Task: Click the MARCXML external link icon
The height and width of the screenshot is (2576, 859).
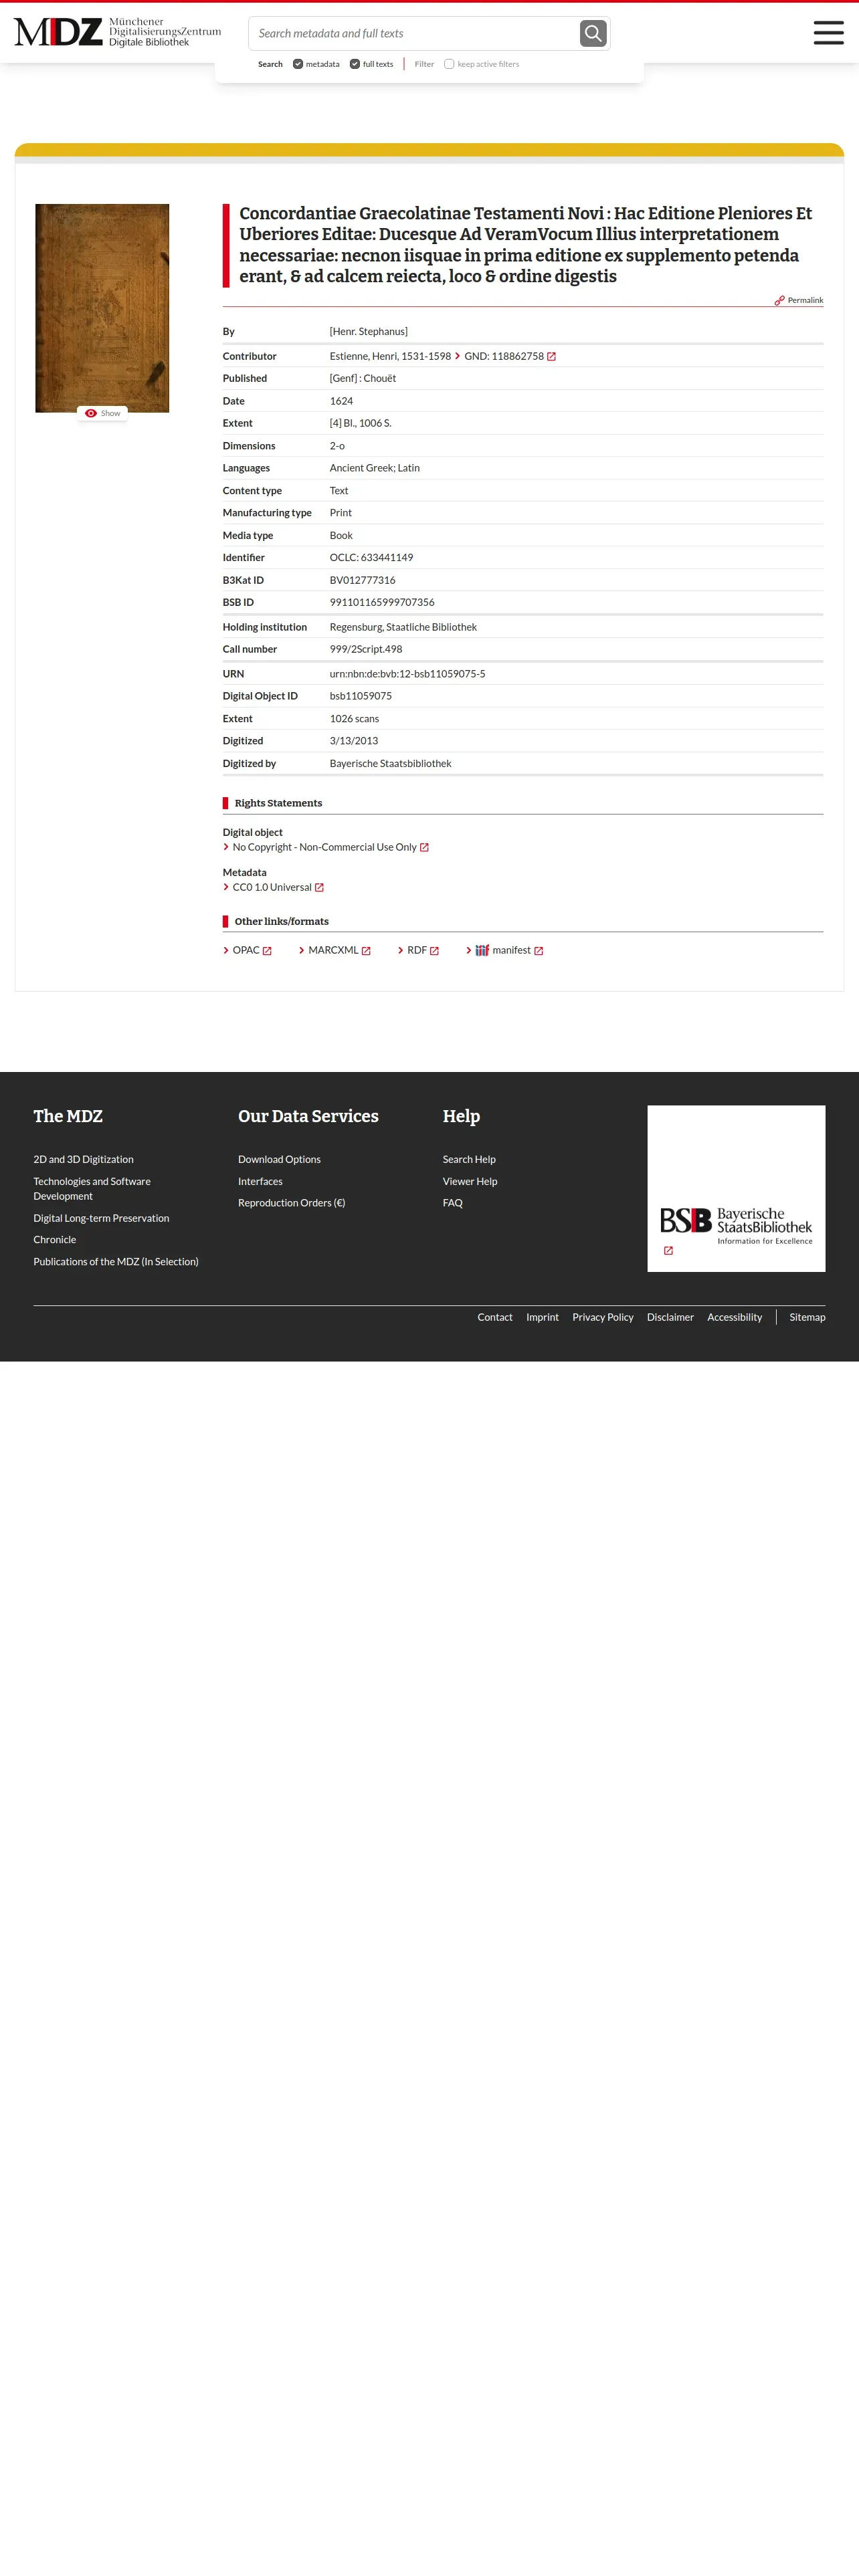Action: coord(366,951)
